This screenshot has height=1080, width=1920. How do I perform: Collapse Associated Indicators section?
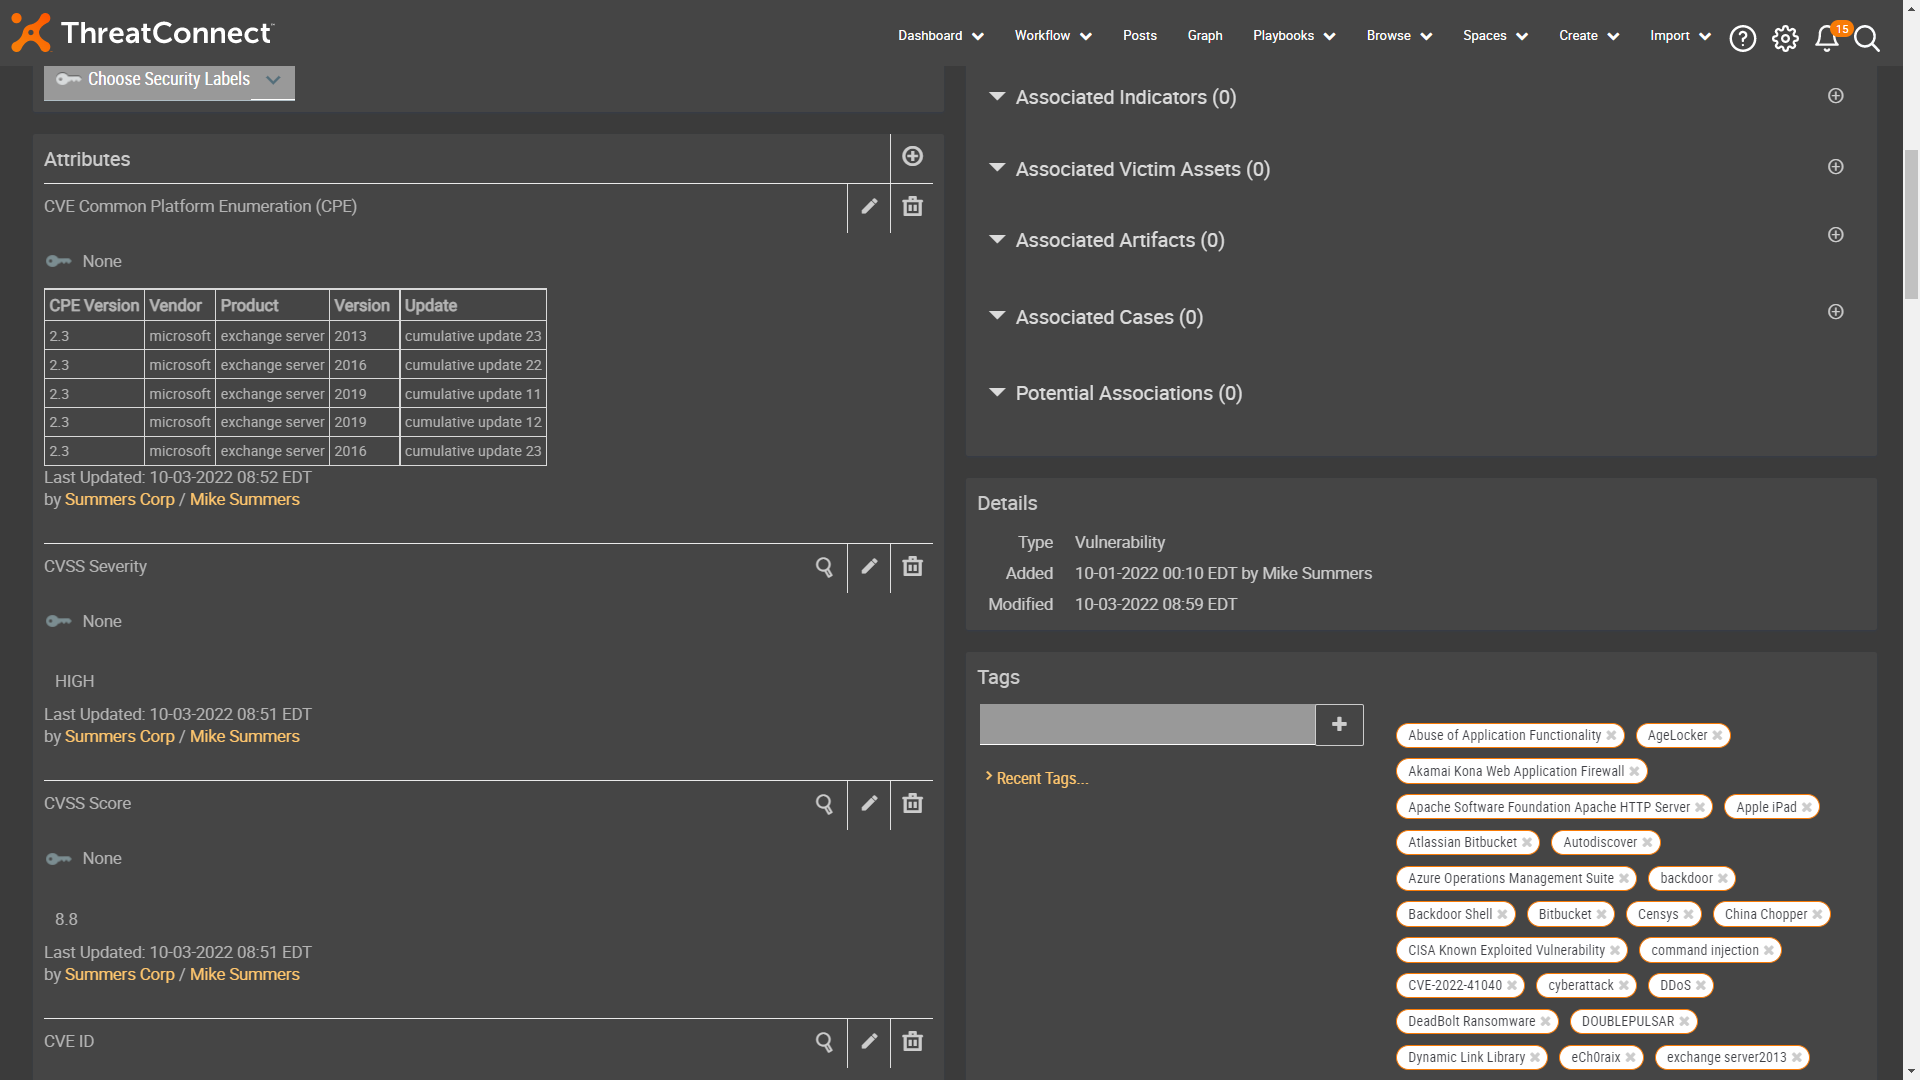(x=997, y=97)
